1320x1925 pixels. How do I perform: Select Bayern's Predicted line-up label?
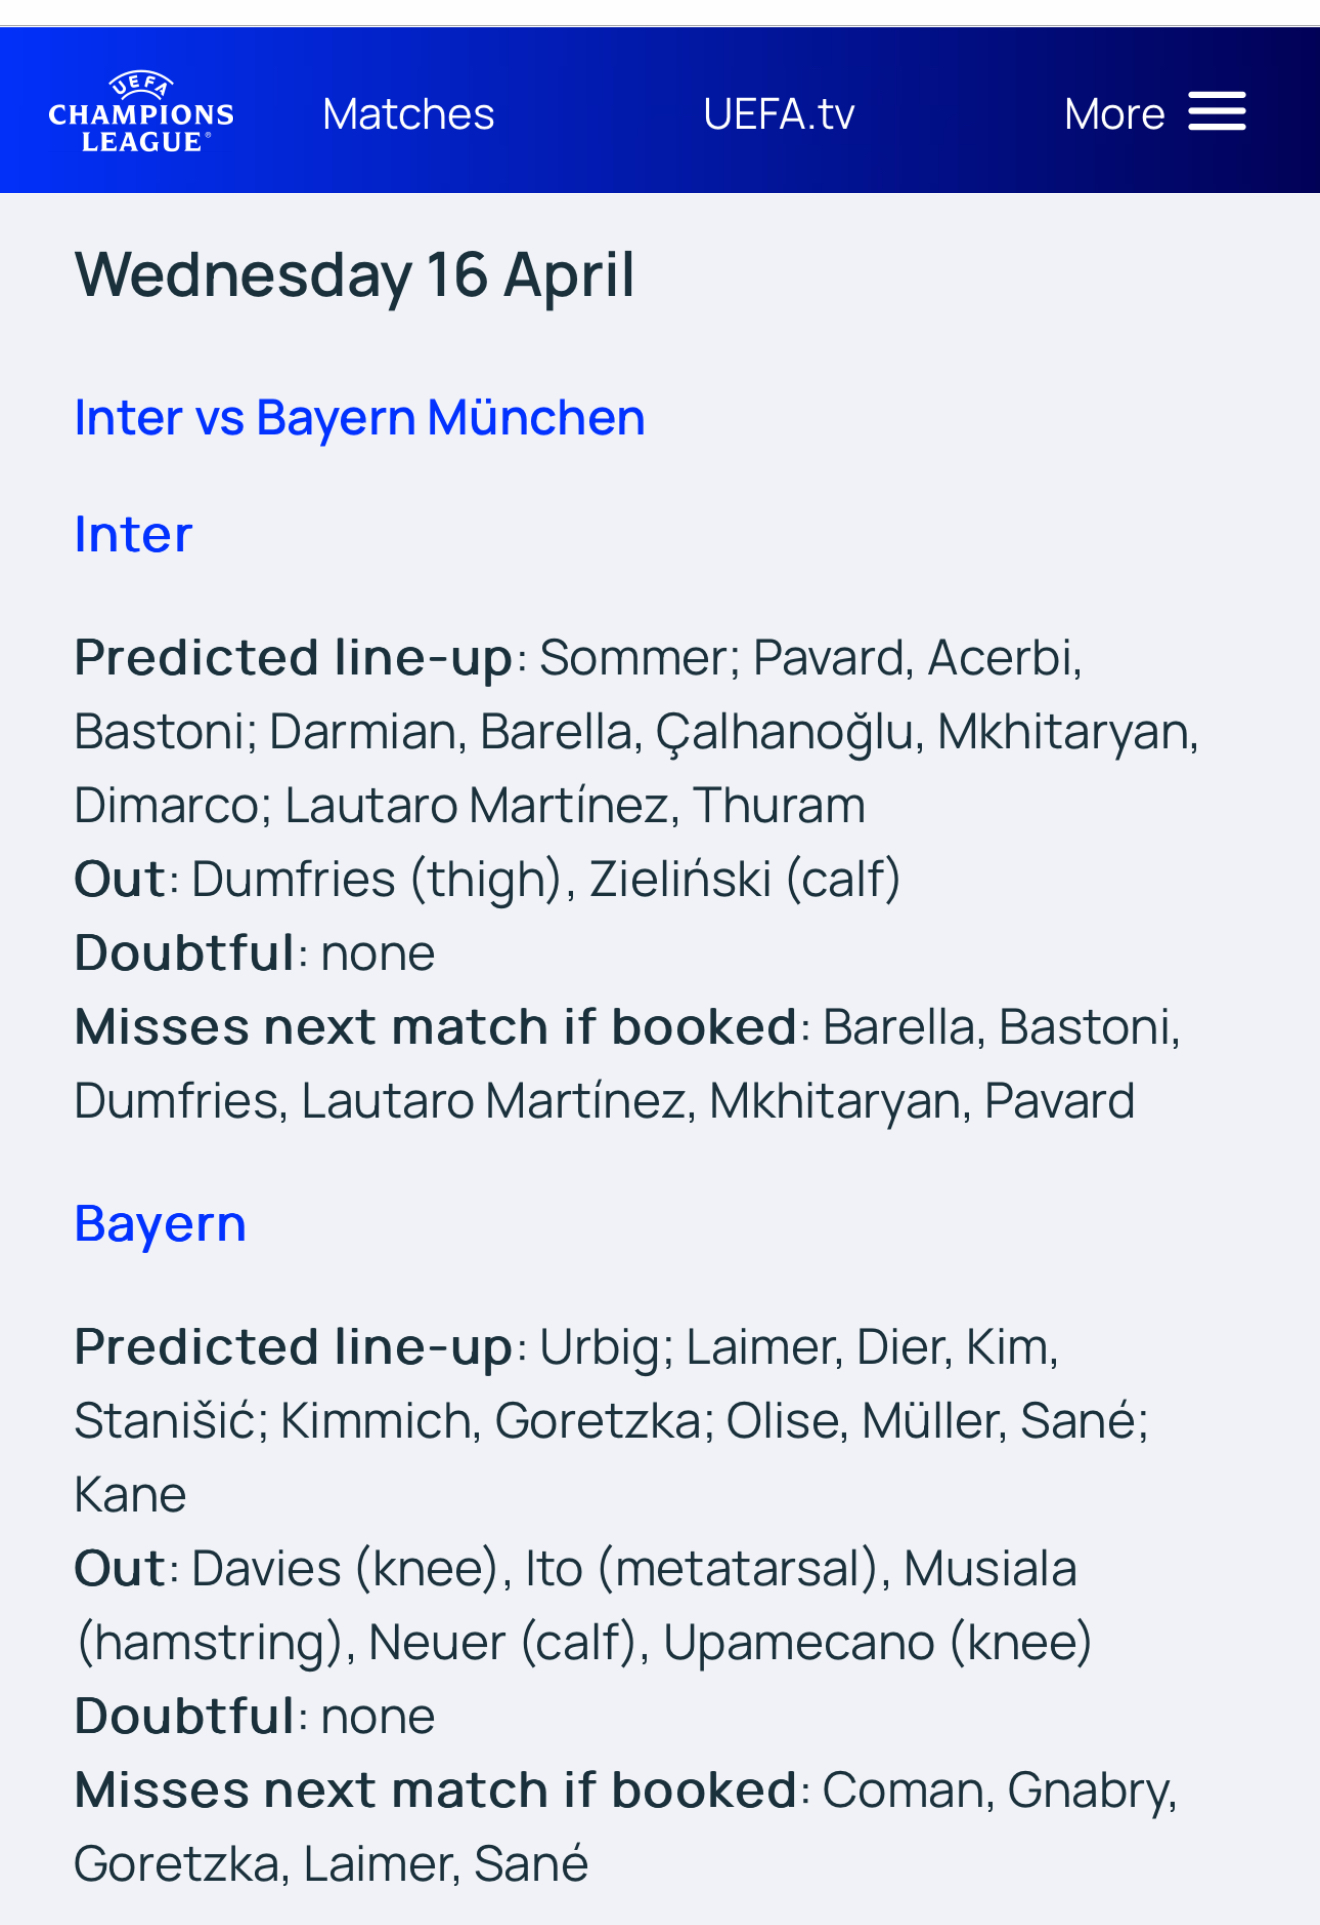coord(293,1347)
